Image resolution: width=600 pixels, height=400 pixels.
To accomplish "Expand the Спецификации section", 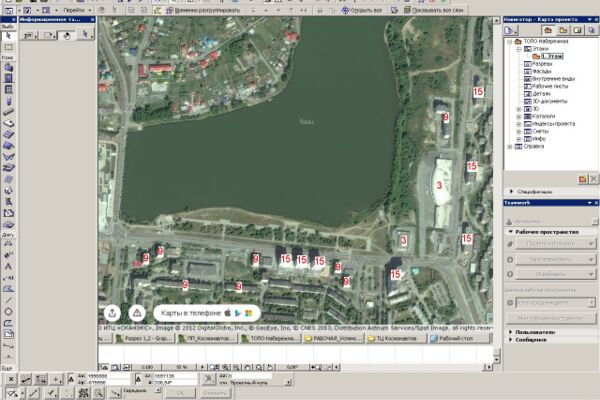I will [511, 191].
